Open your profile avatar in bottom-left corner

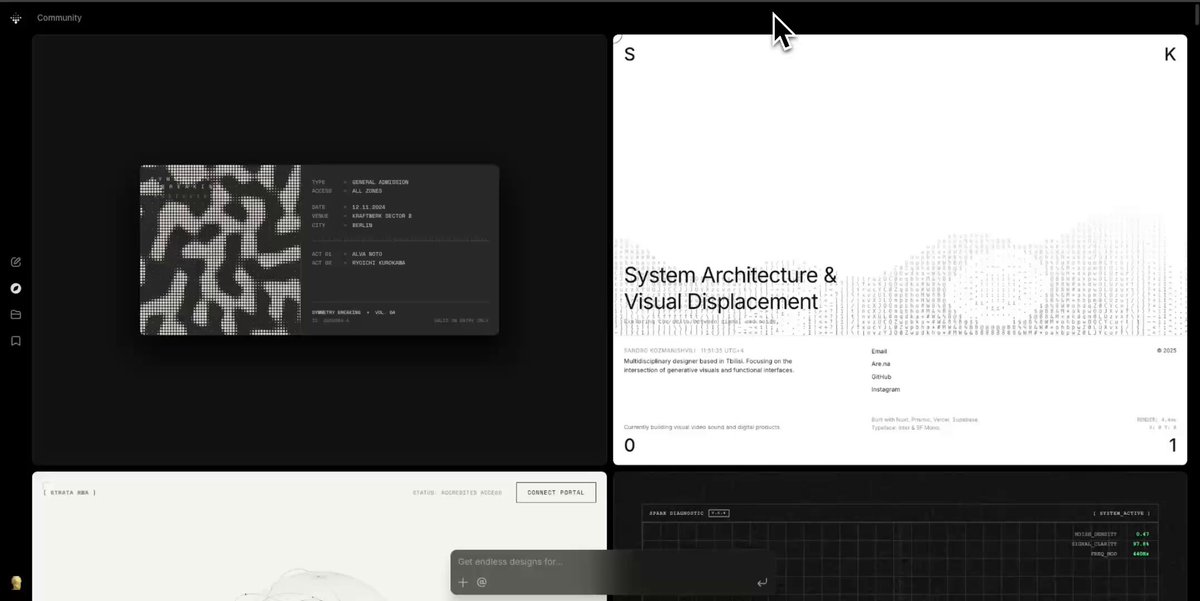point(15,585)
